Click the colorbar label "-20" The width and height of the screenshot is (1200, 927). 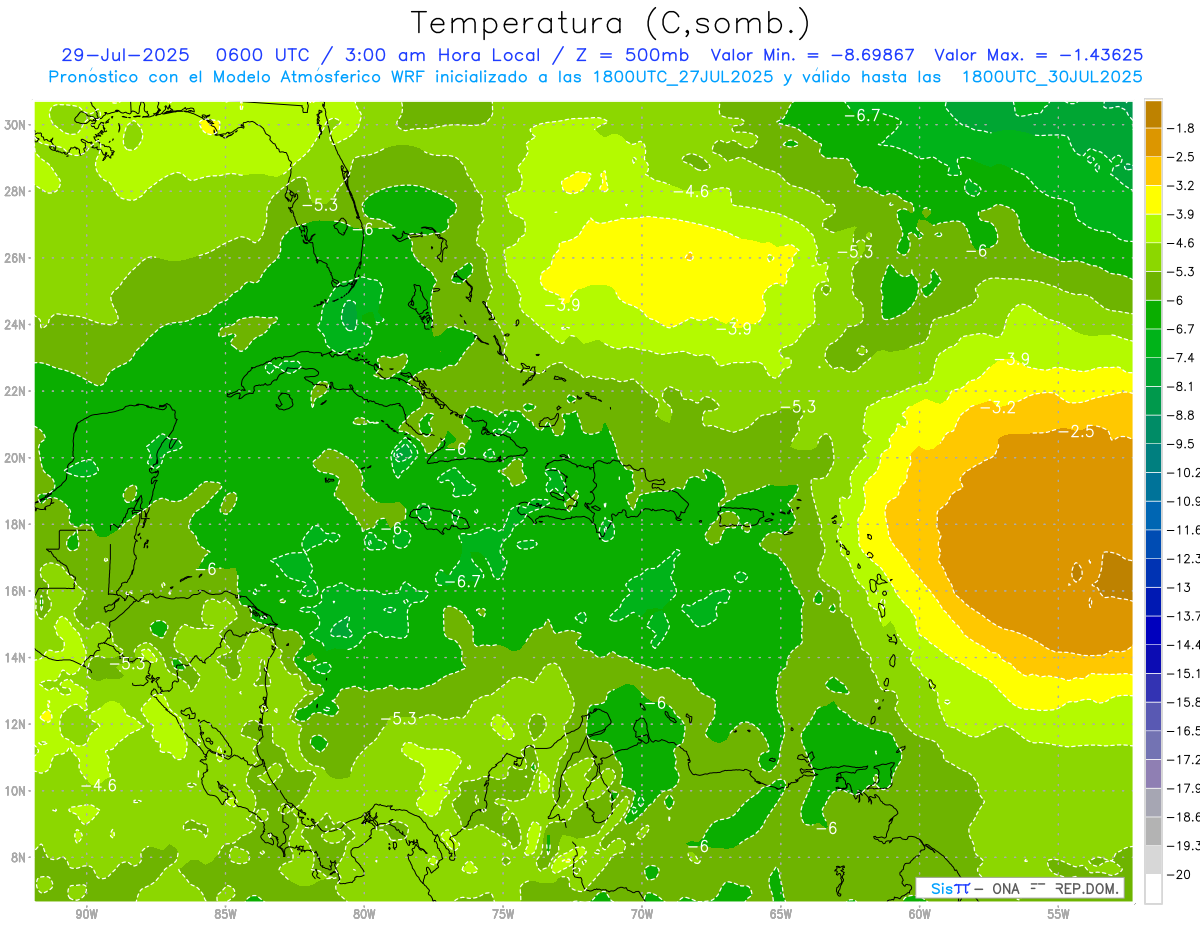coord(1178,875)
